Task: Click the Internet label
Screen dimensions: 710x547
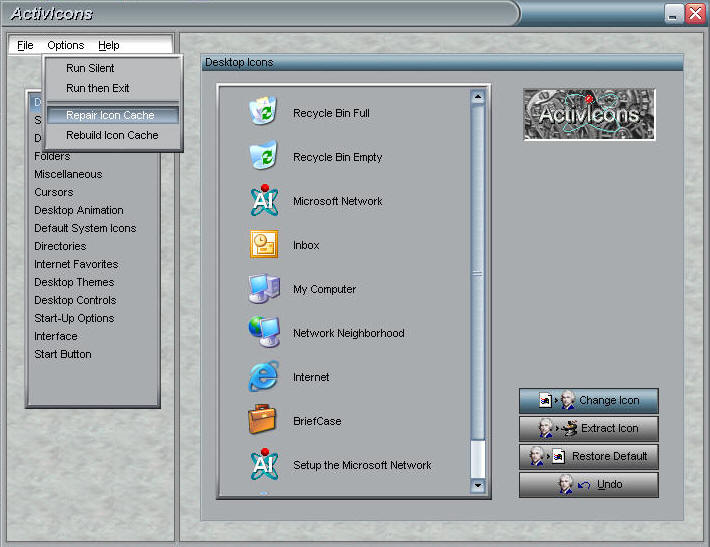Action: pos(311,377)
